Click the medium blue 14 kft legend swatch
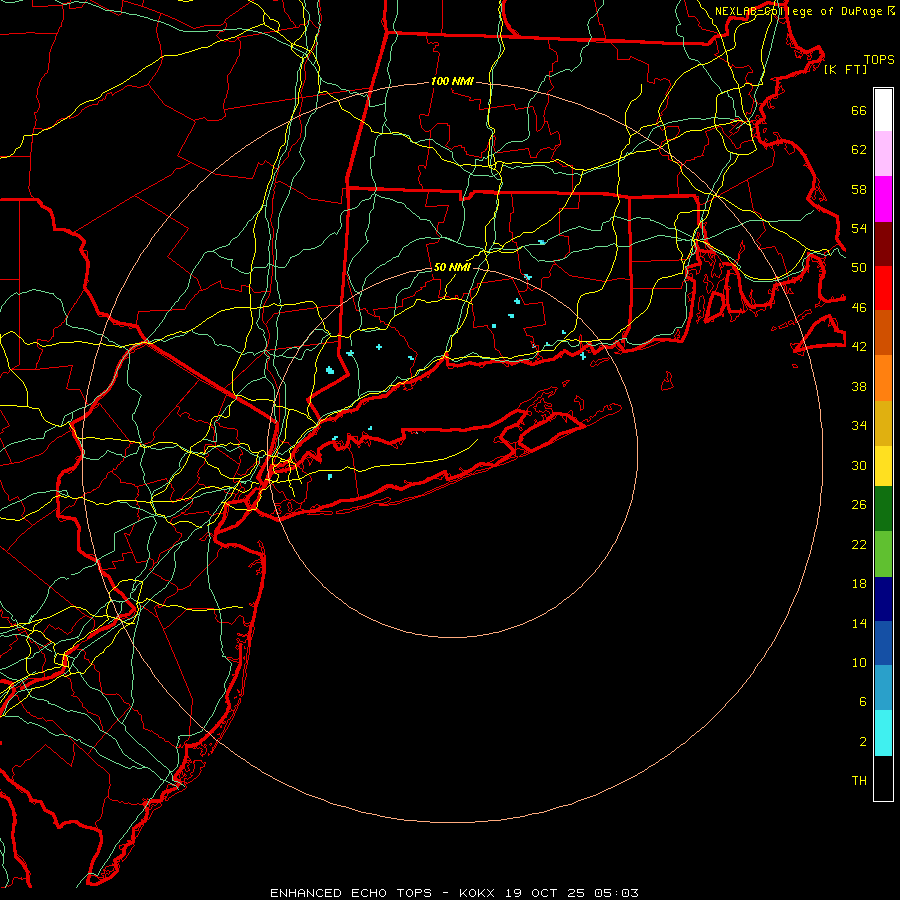The height and width of the screenshot is (900, 900). click(x=883, y=643)
